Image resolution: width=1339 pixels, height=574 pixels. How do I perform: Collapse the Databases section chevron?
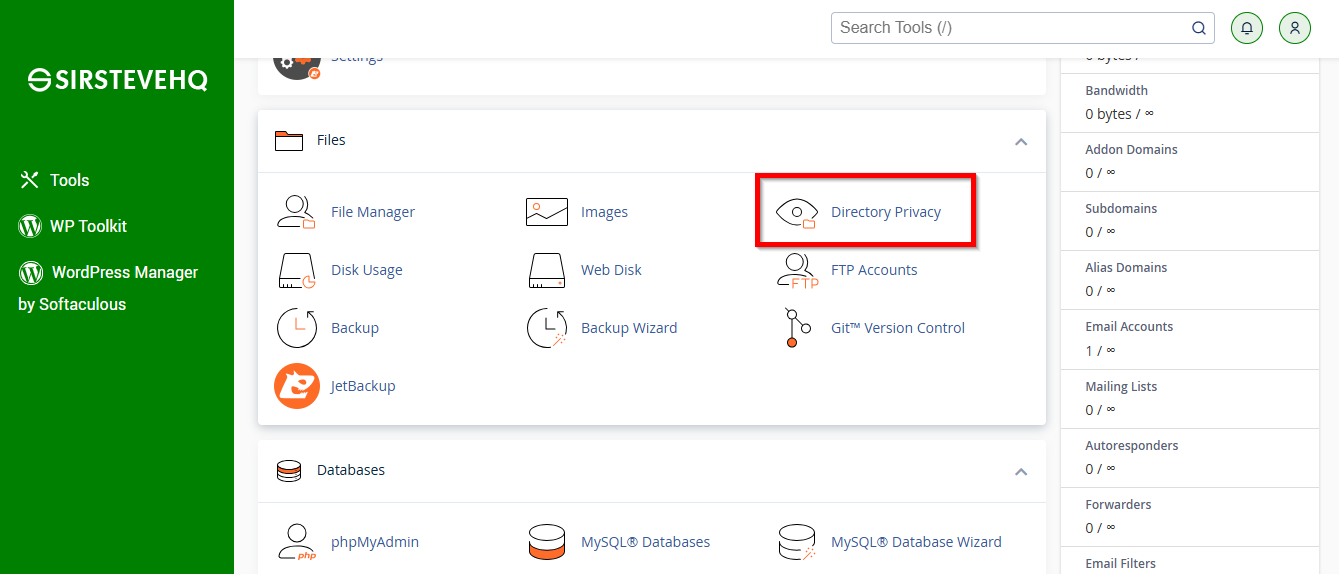(x=1021, y=471)
